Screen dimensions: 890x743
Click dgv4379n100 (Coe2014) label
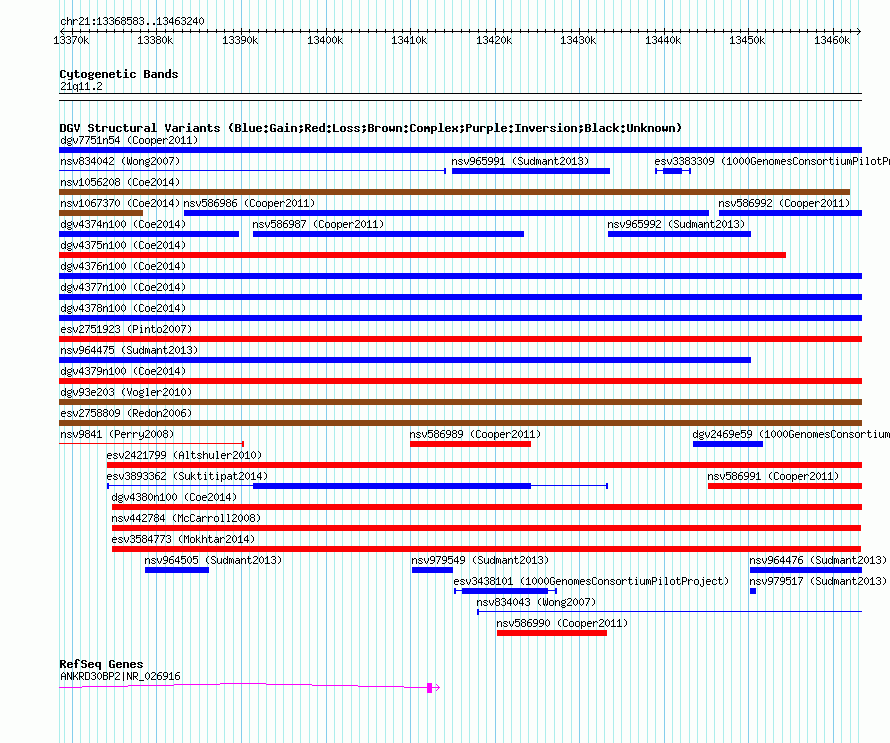[x=123, y=371]
